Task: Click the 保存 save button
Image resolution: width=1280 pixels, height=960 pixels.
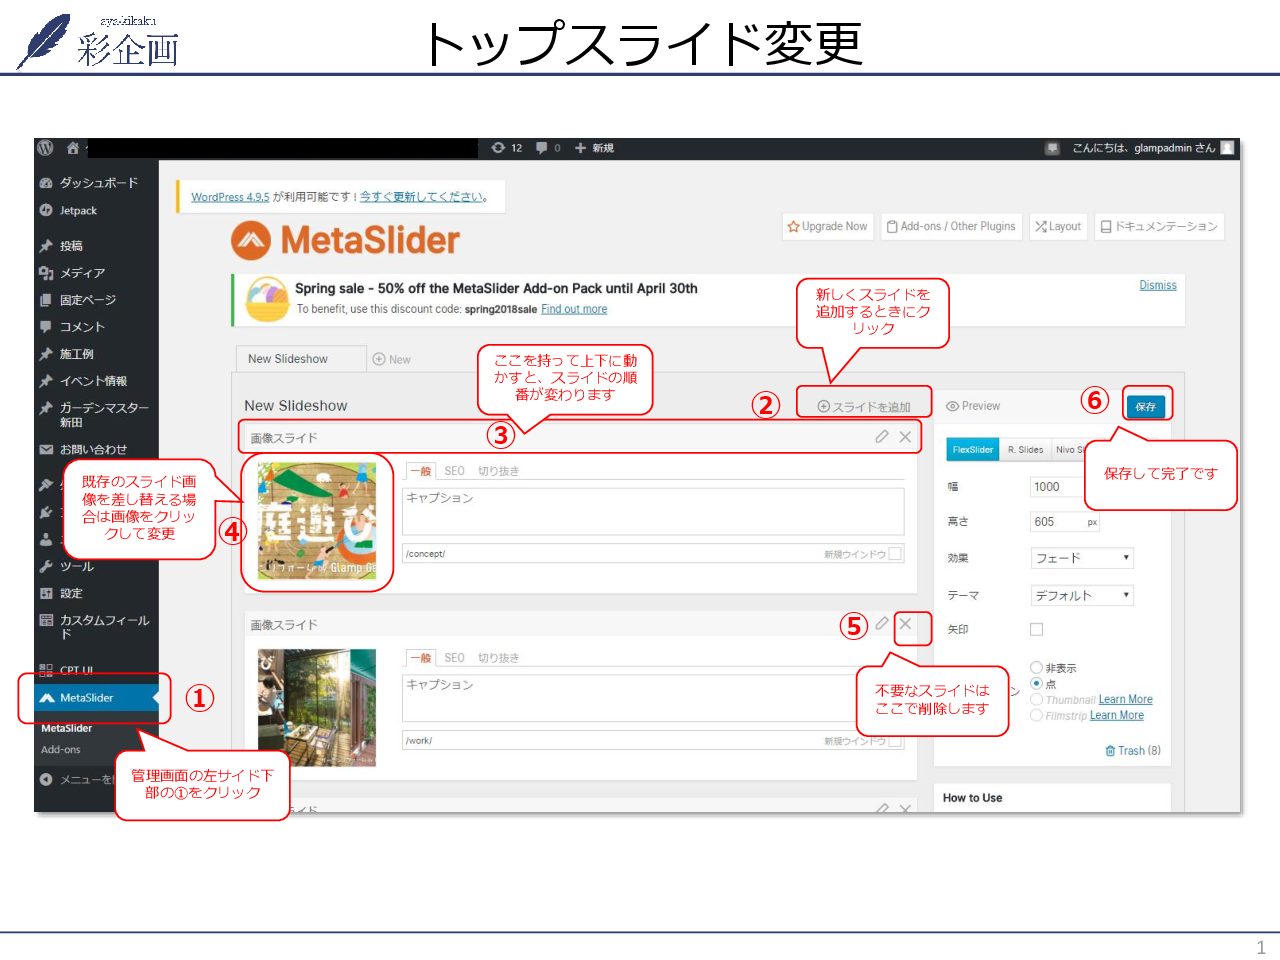Action: point(1145,406)
